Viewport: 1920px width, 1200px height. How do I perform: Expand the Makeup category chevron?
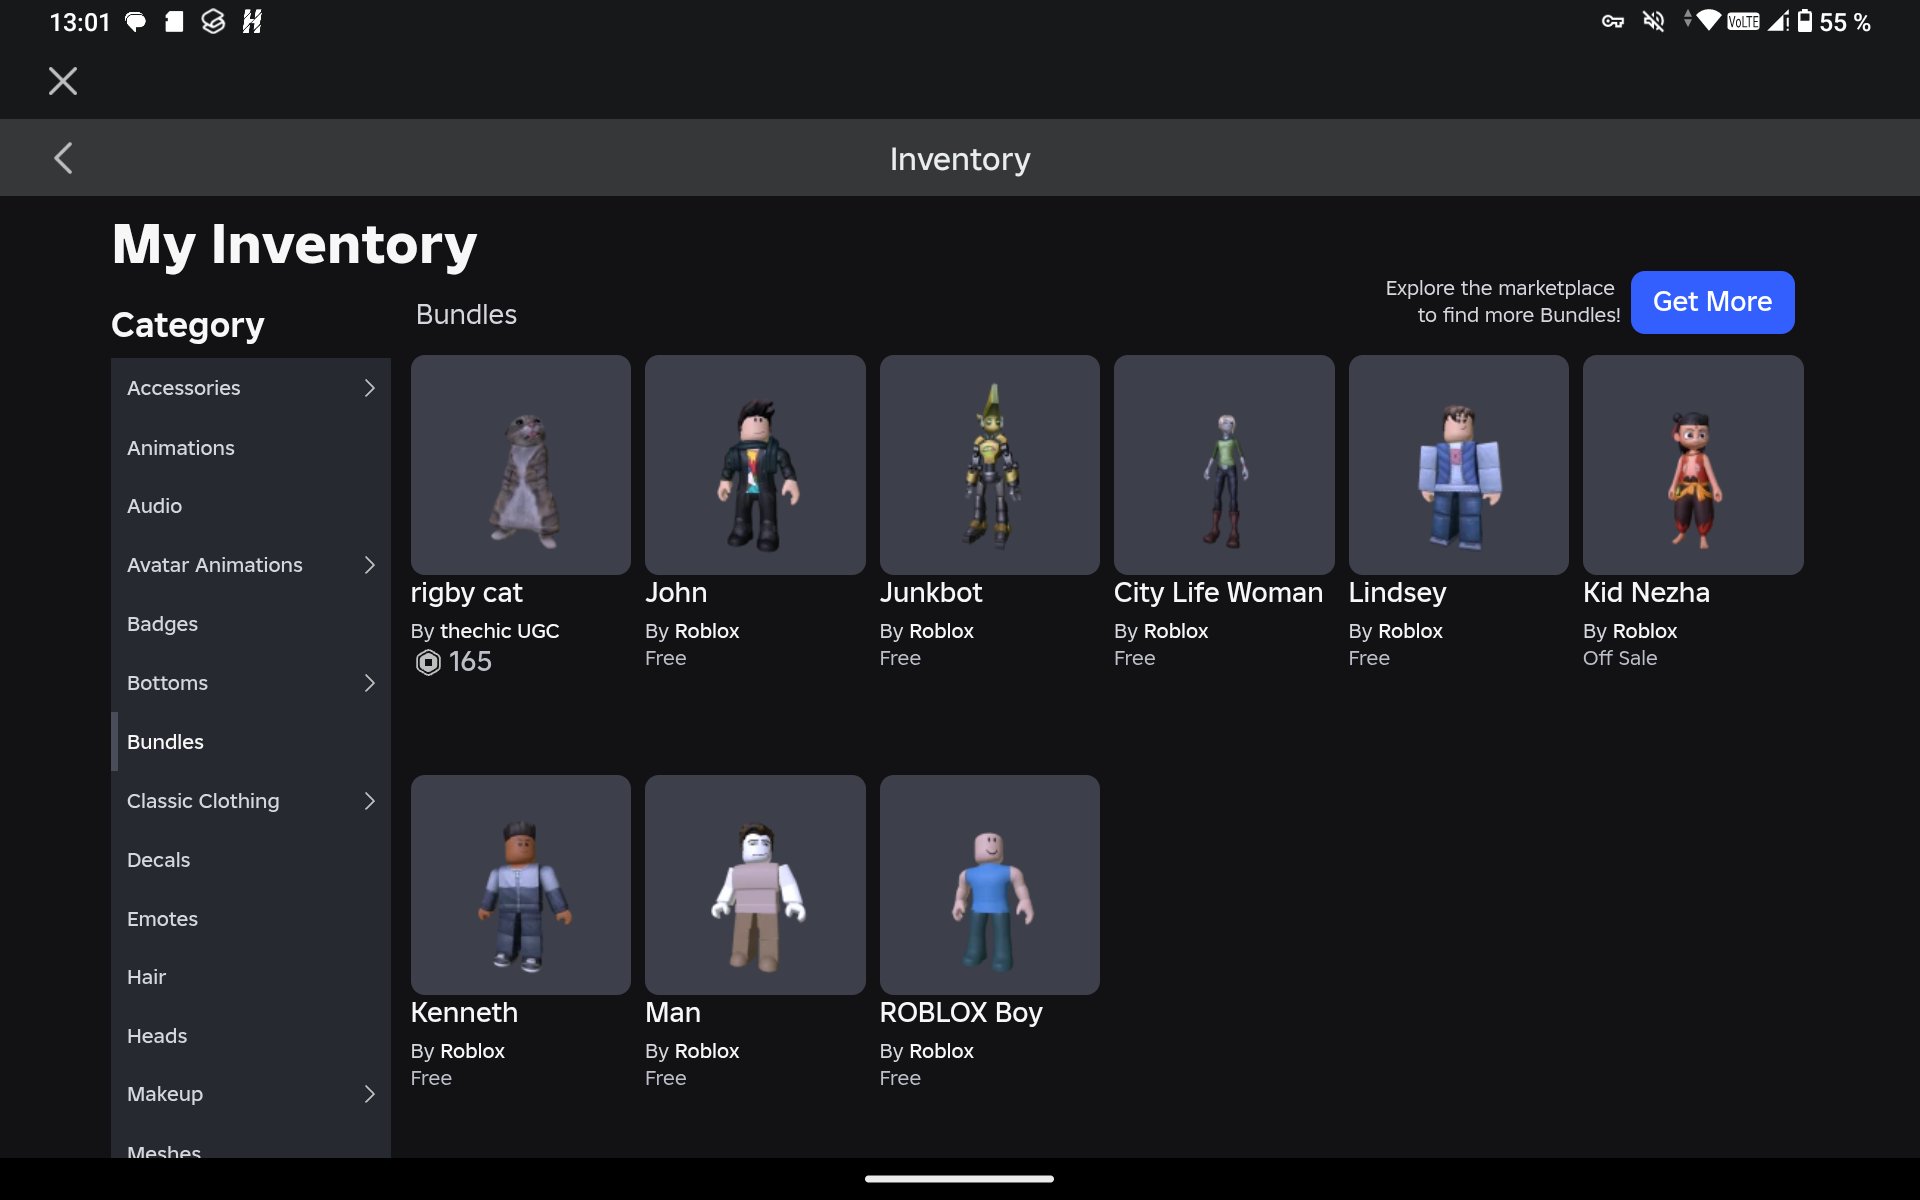[369, 1094]
